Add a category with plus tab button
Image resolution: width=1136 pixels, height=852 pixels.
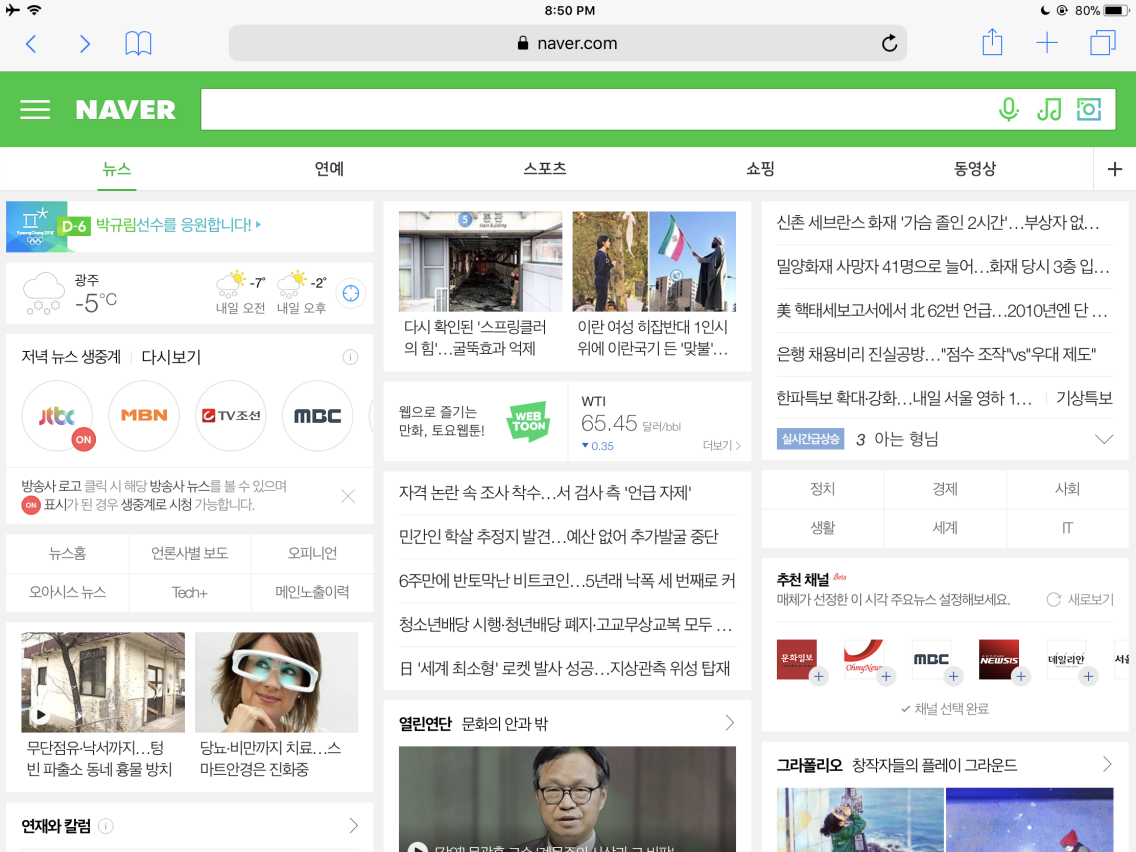pyautogui.click(x=1114, y=170)
